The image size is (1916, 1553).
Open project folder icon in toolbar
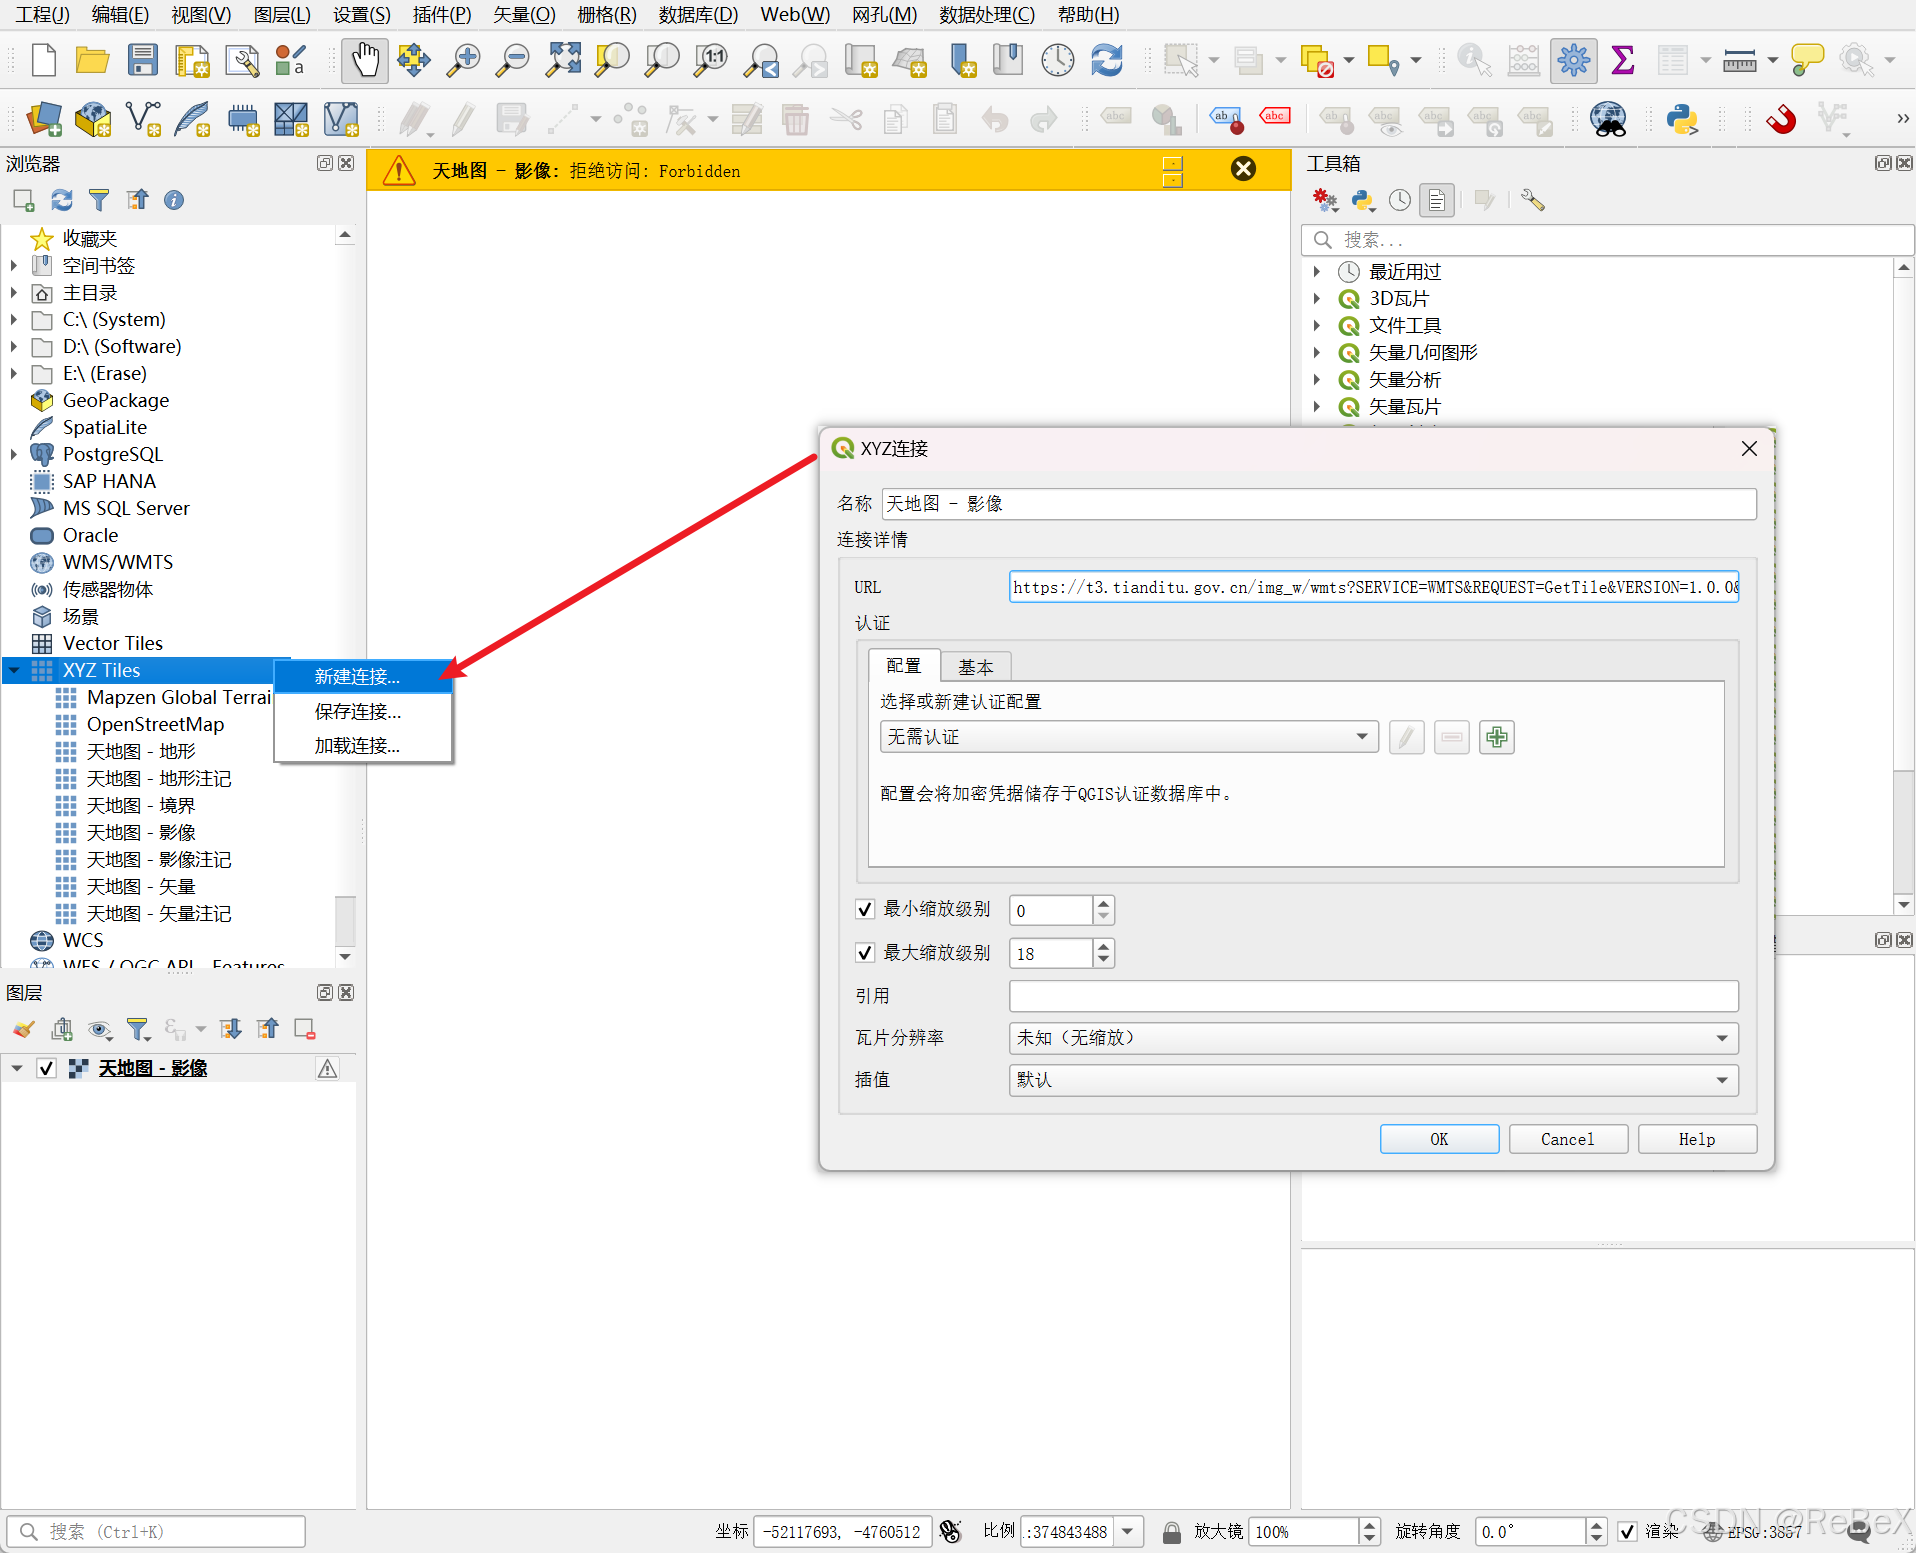pyautogui.click(x=92, y=60)
